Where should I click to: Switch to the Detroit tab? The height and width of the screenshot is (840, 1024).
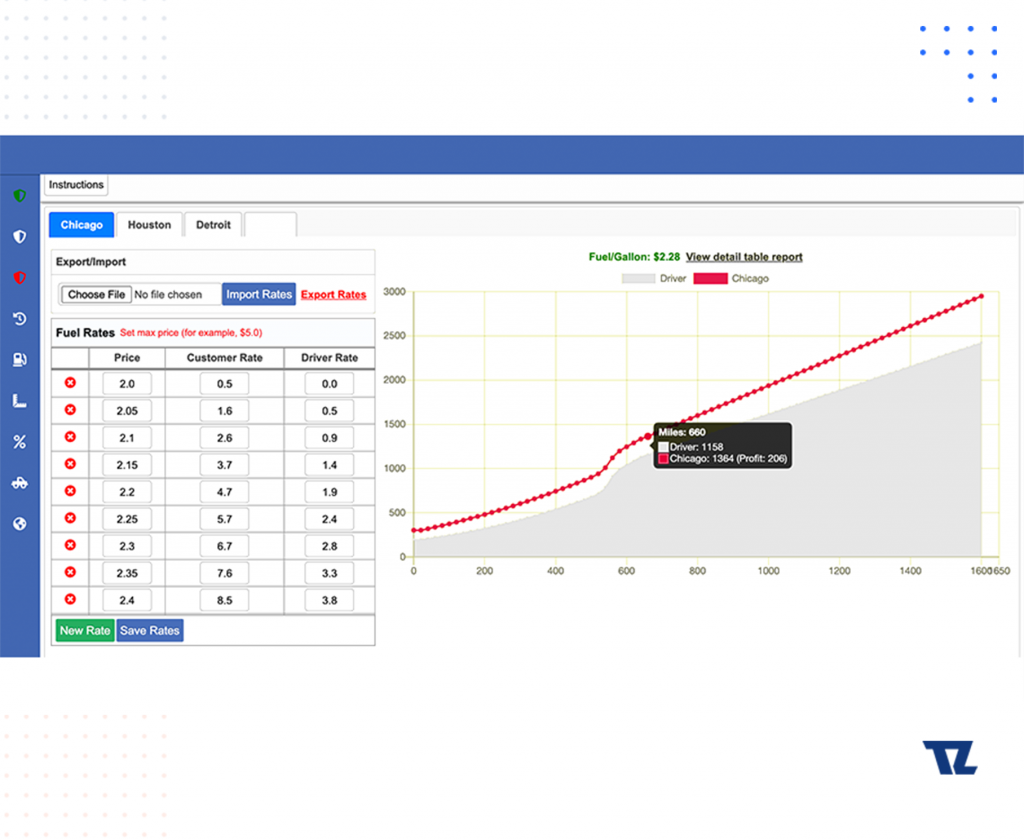213,225
